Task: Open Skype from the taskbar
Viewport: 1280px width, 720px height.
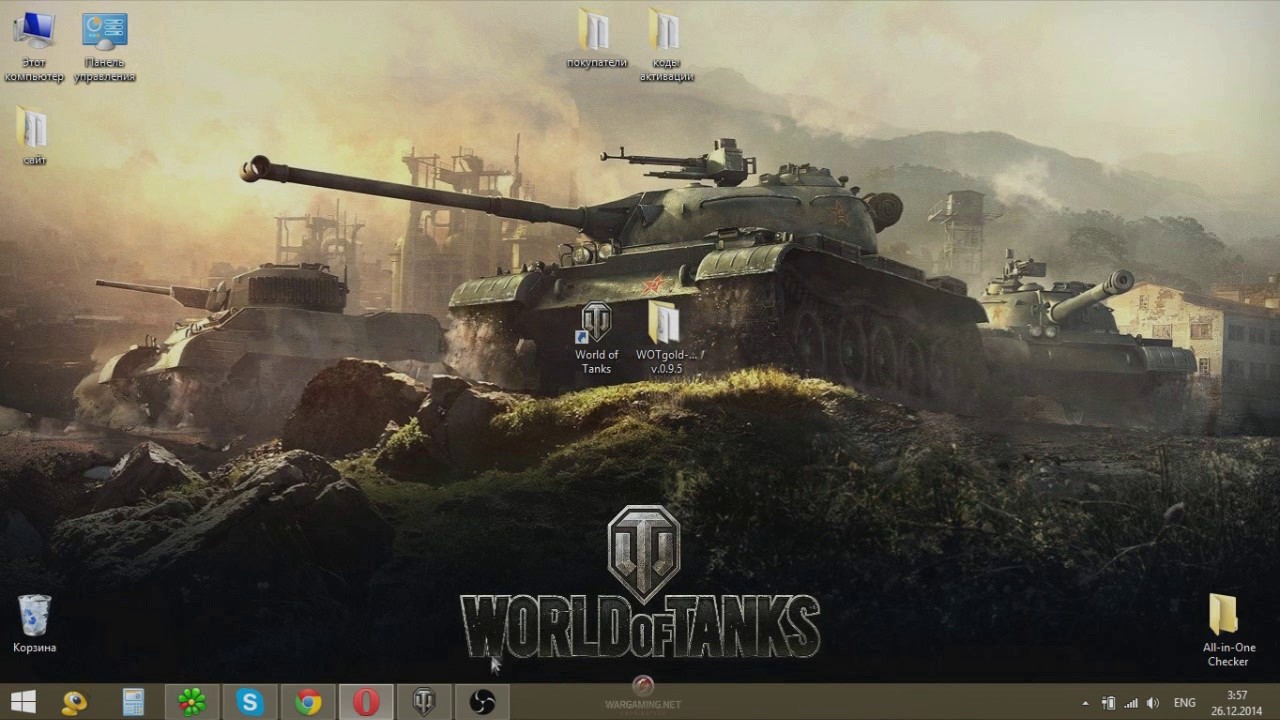Action: coord(250,702)
